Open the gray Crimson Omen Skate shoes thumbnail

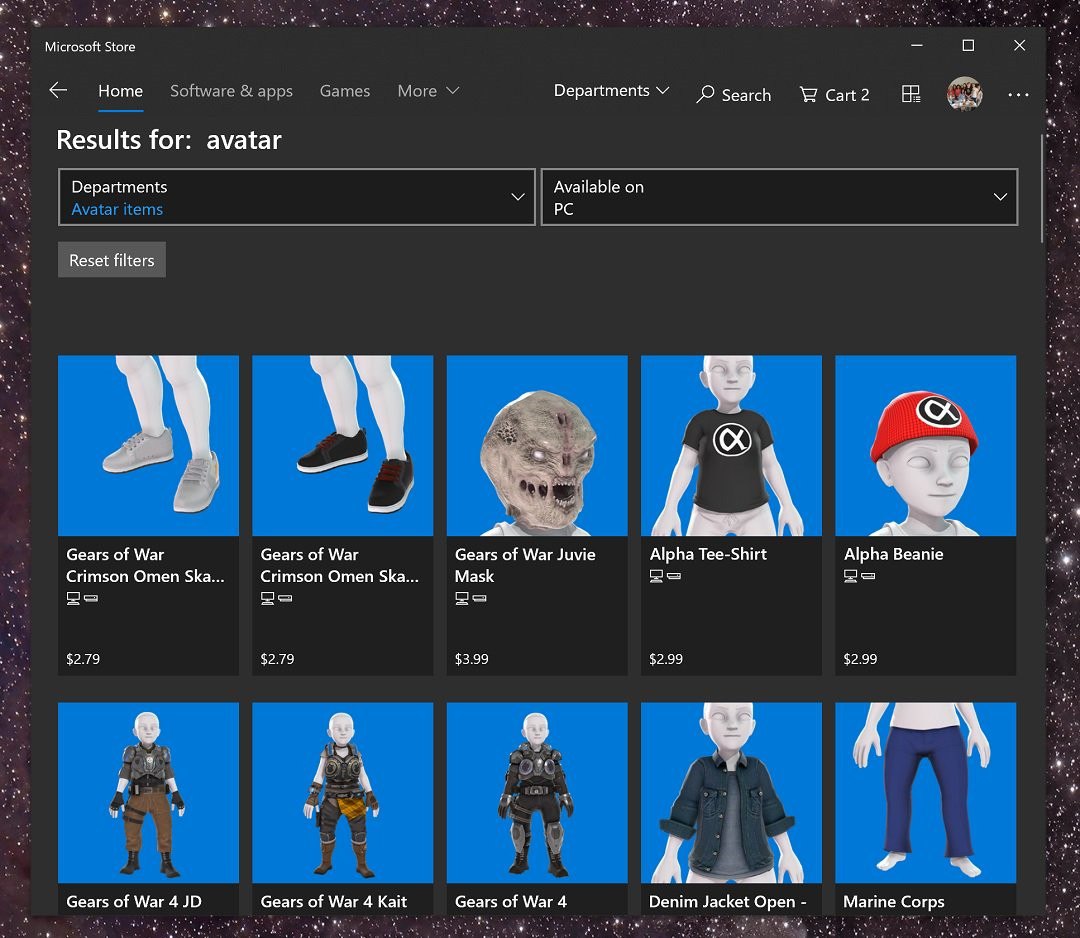click(149, 446)
